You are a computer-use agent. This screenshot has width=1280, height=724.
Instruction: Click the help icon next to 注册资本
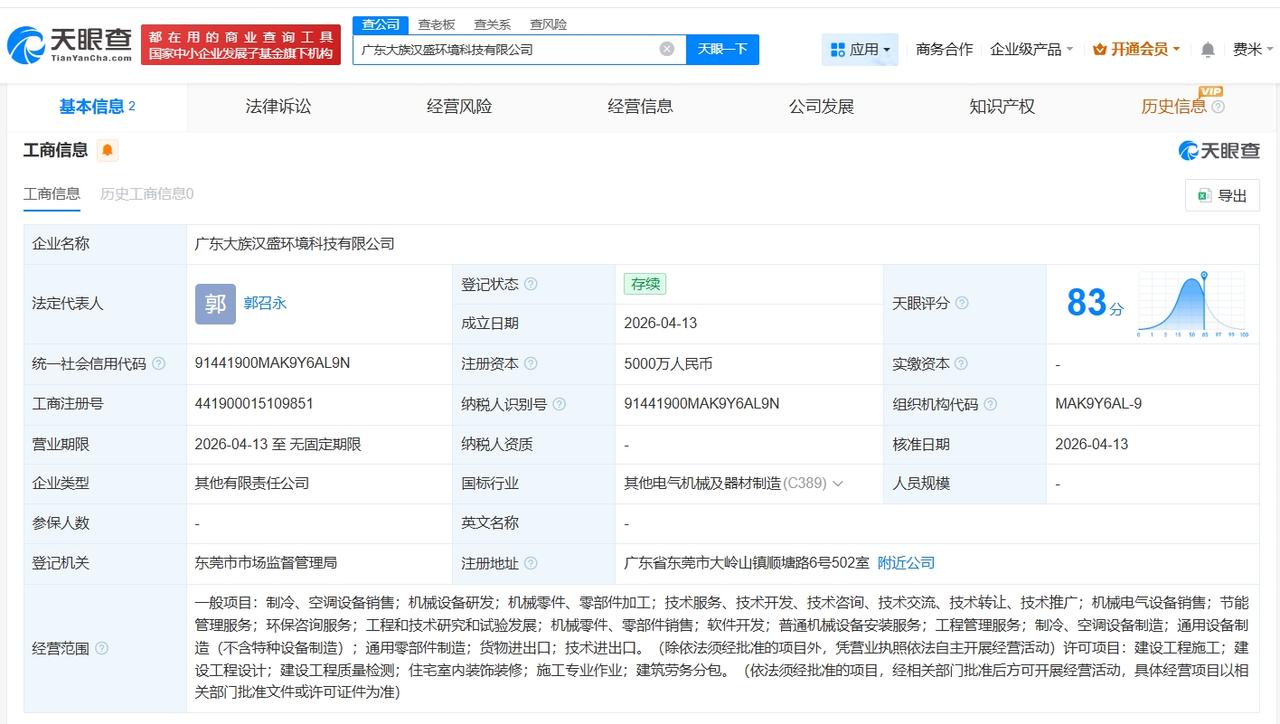point(533,364)
